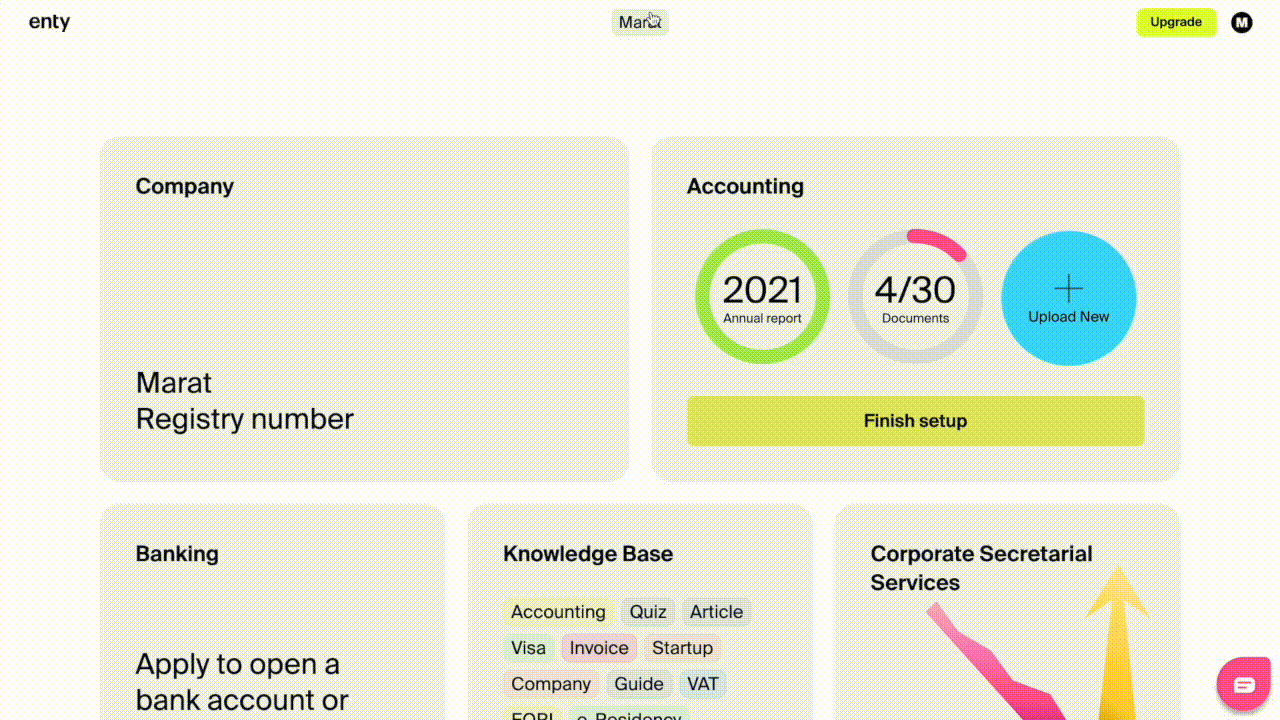Click the plus icon on Upload New
The height and width of the screenshot is (720, 1280).
click(1068, 287)
